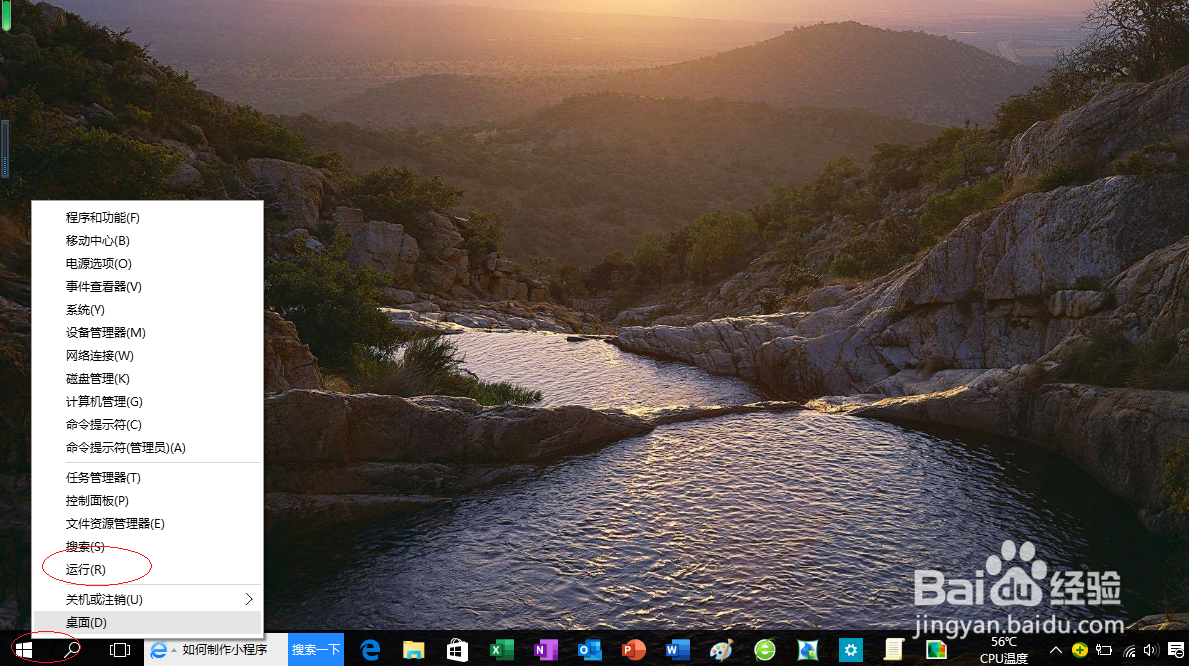Launch Word from taskbar
The width and height of the screenshot is (1189, 666).
[x=677, y=650]
